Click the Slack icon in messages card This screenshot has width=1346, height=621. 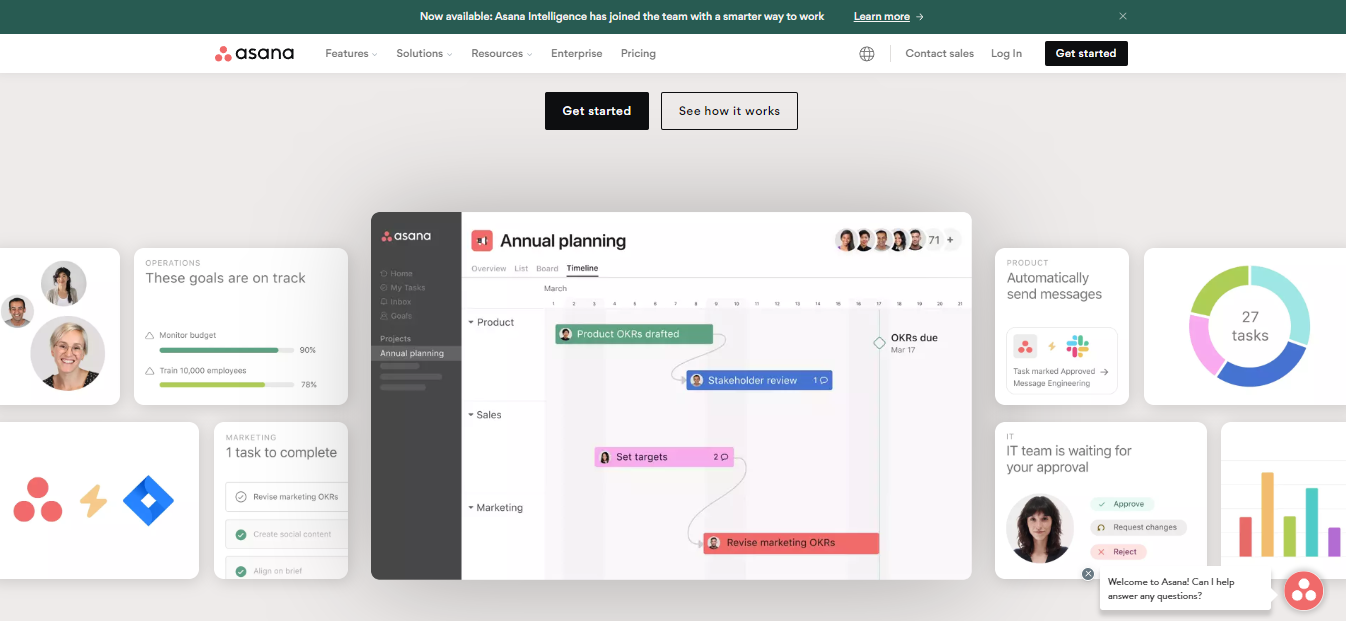[1078, 347]
